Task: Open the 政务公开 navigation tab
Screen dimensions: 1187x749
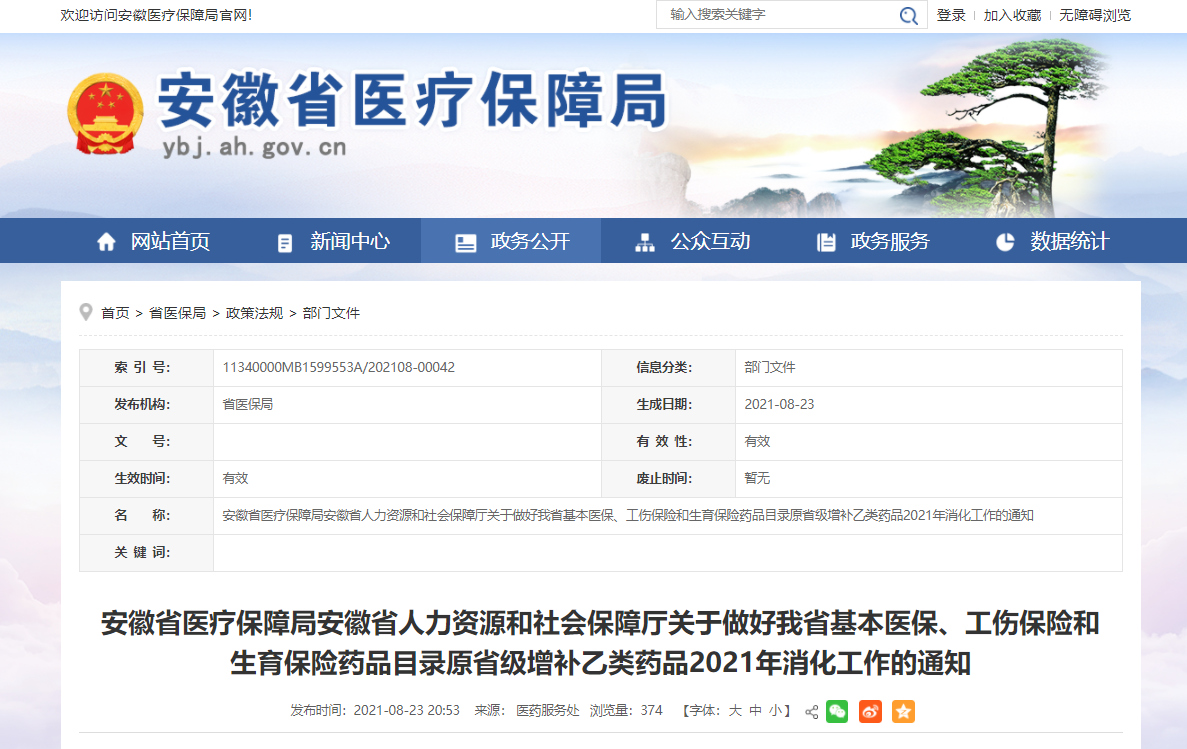Action: coord(529,241)
